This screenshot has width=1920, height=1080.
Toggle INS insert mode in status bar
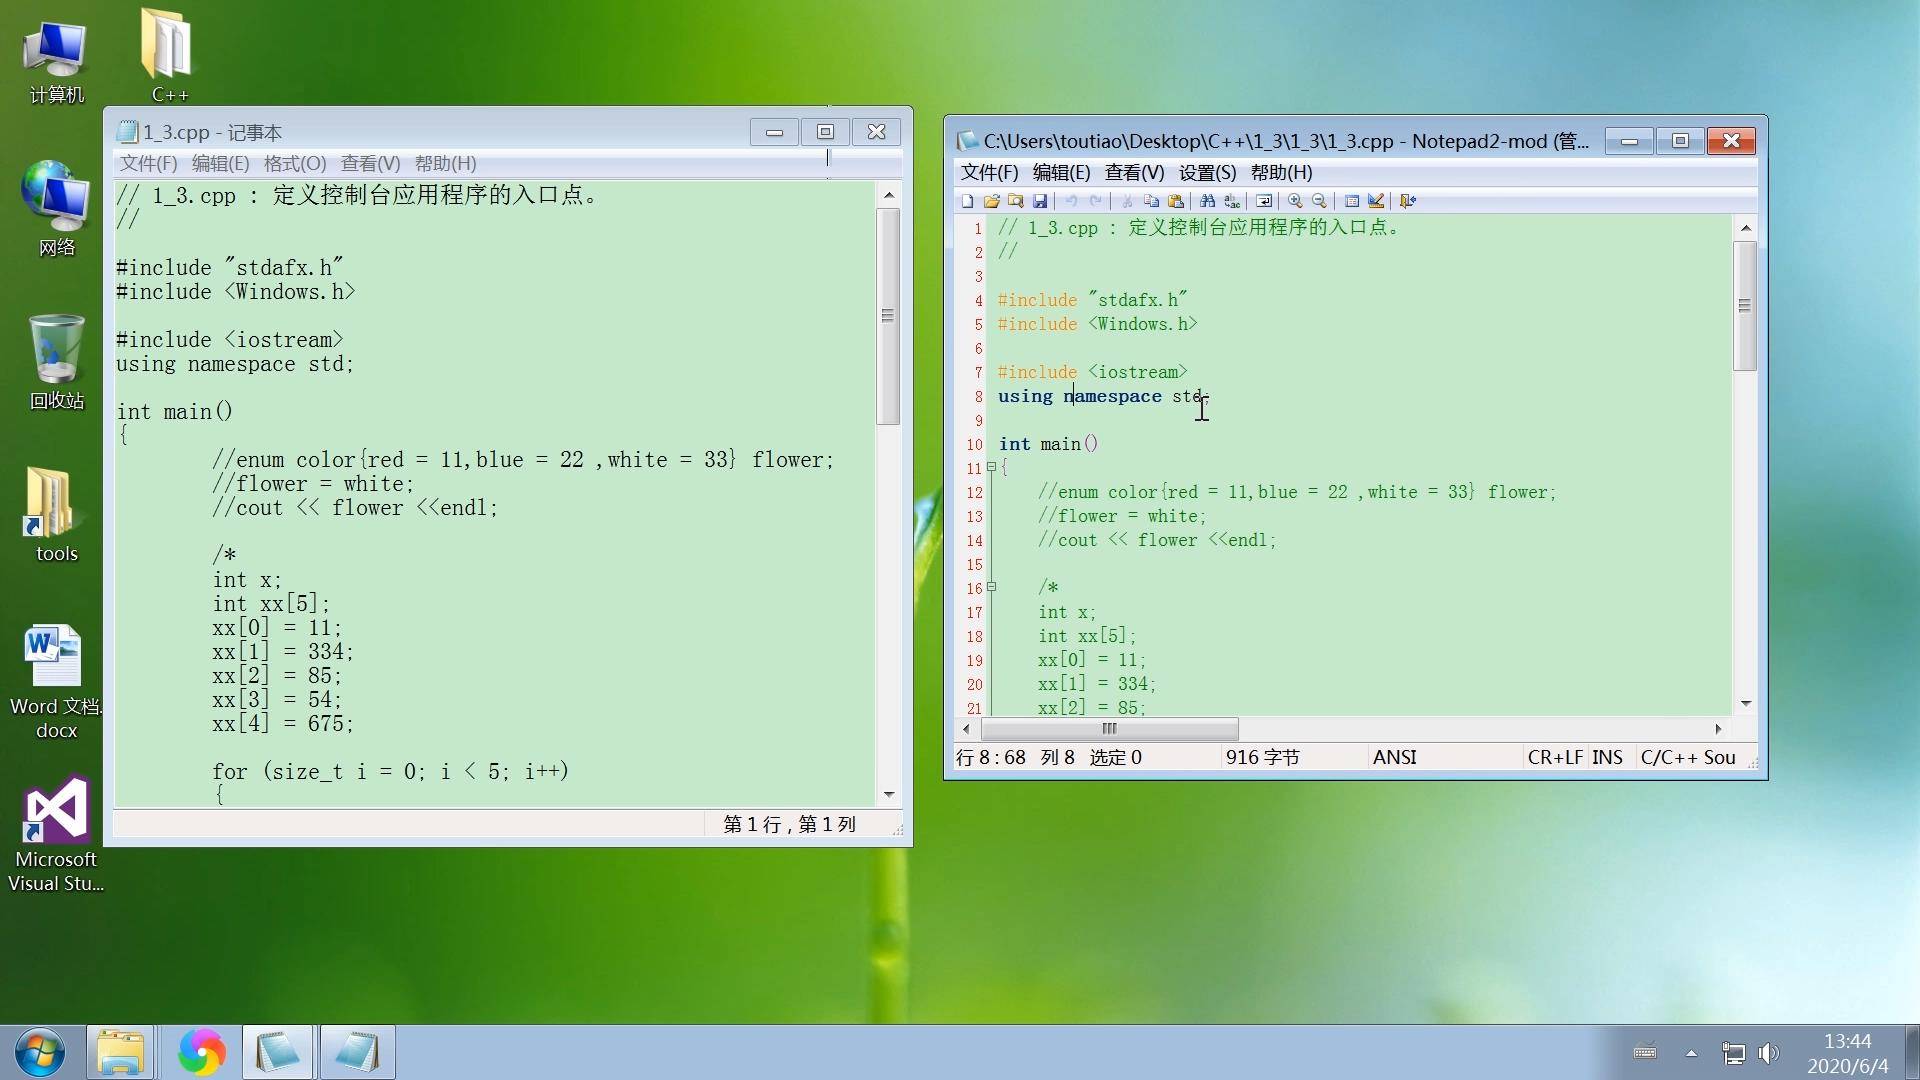[1607, 758]
